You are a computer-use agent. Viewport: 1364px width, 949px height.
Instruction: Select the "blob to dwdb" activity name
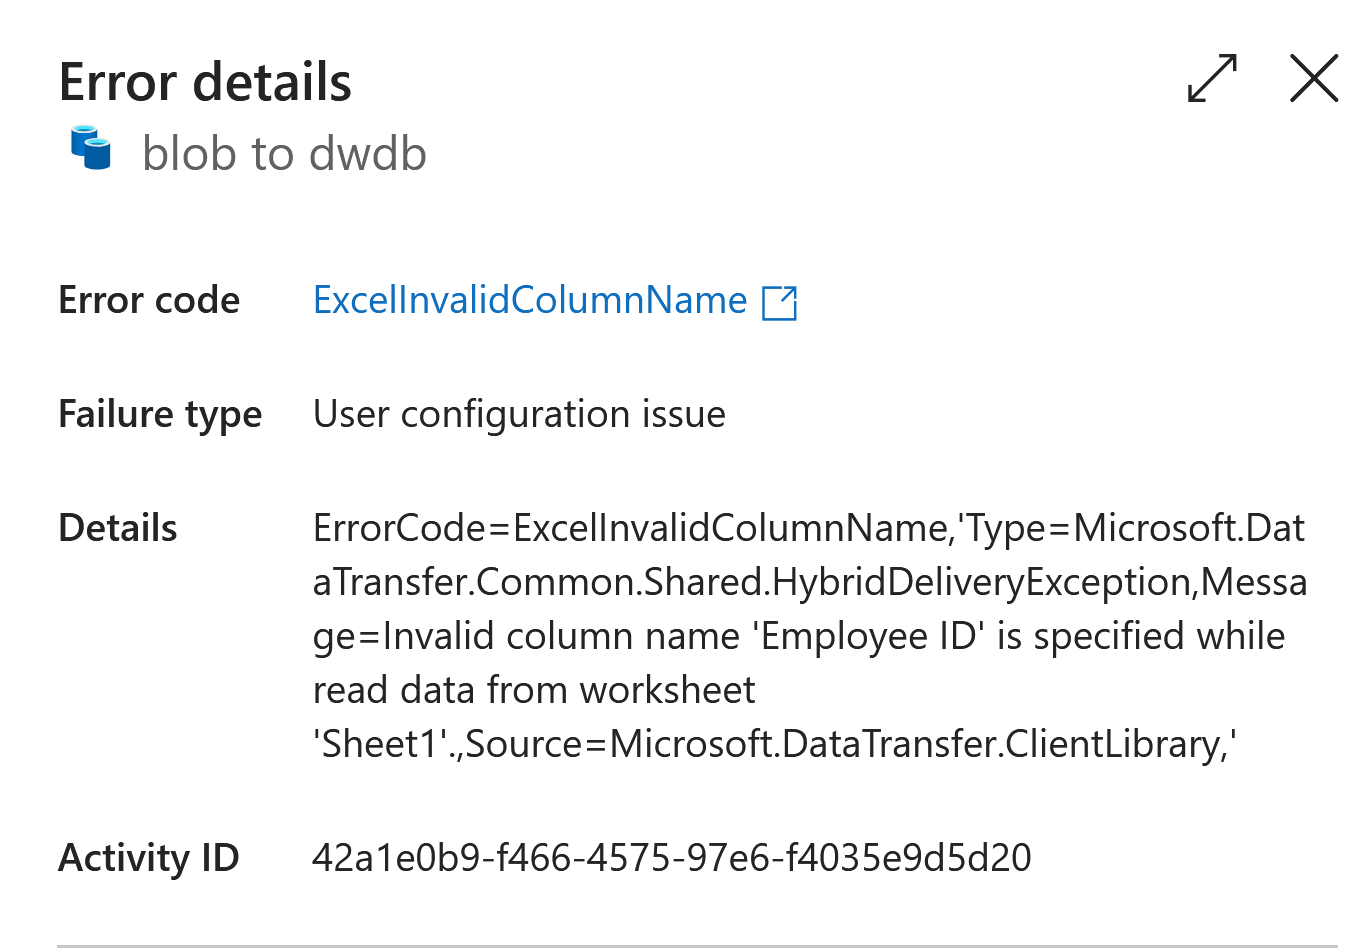point(284,154)
